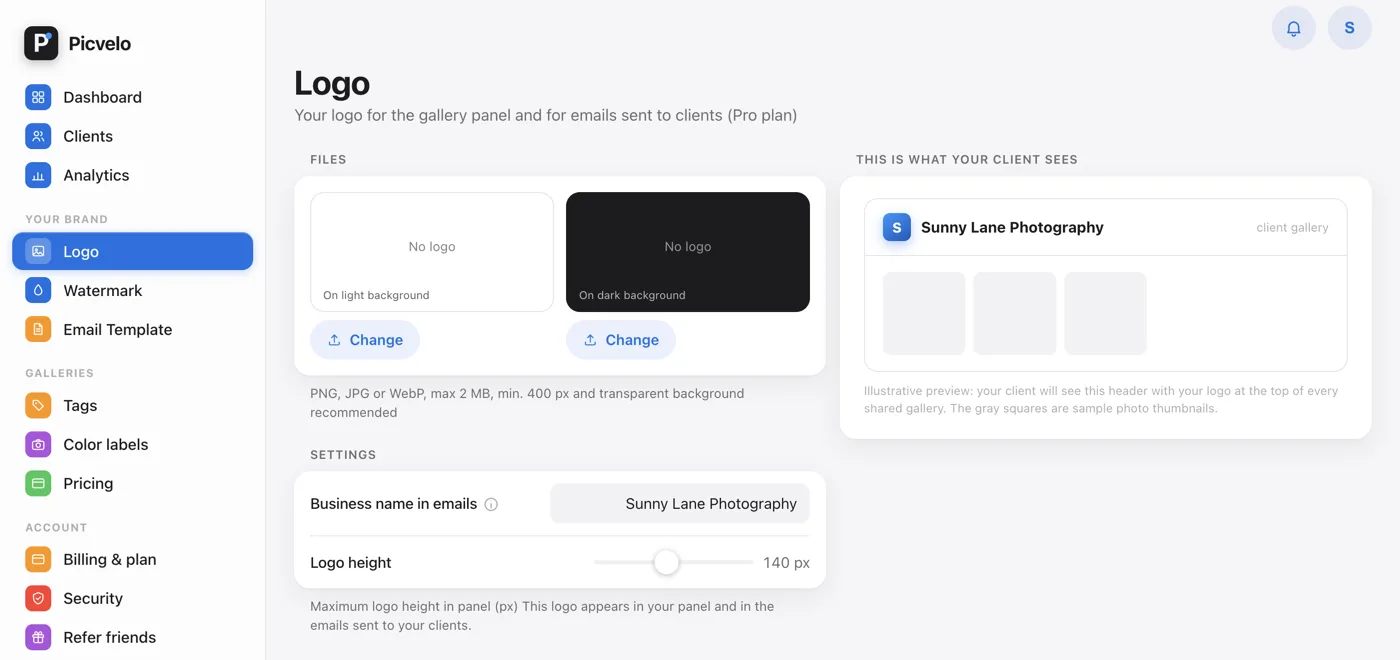
Task: Click the Analytics bar chart icon
Action: click(38, 175)
